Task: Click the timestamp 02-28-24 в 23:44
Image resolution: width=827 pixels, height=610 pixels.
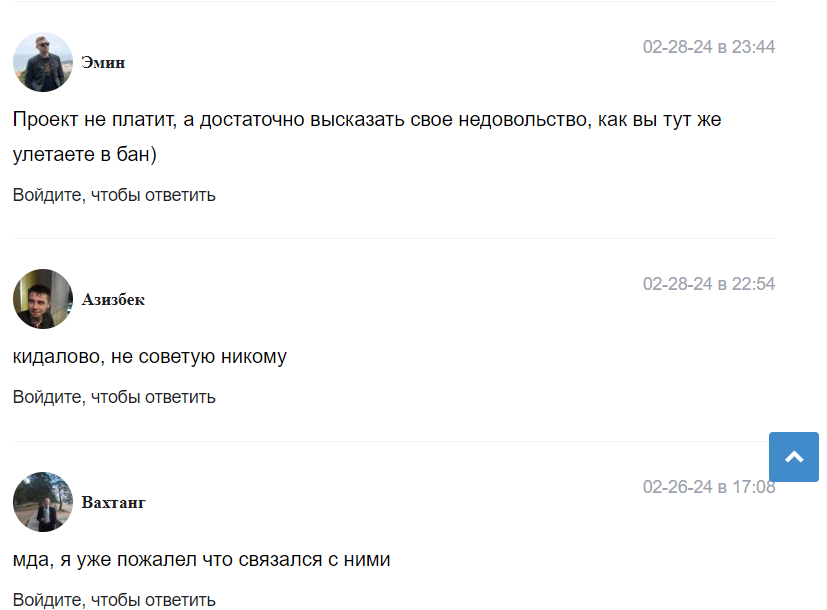Action: point(708,47)
